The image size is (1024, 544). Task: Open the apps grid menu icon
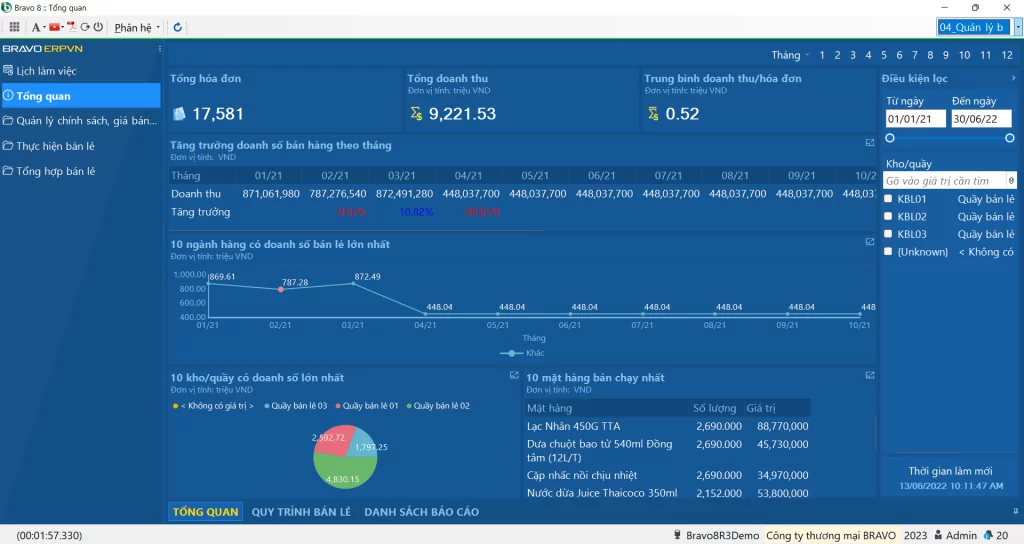(x=15, y=27)
